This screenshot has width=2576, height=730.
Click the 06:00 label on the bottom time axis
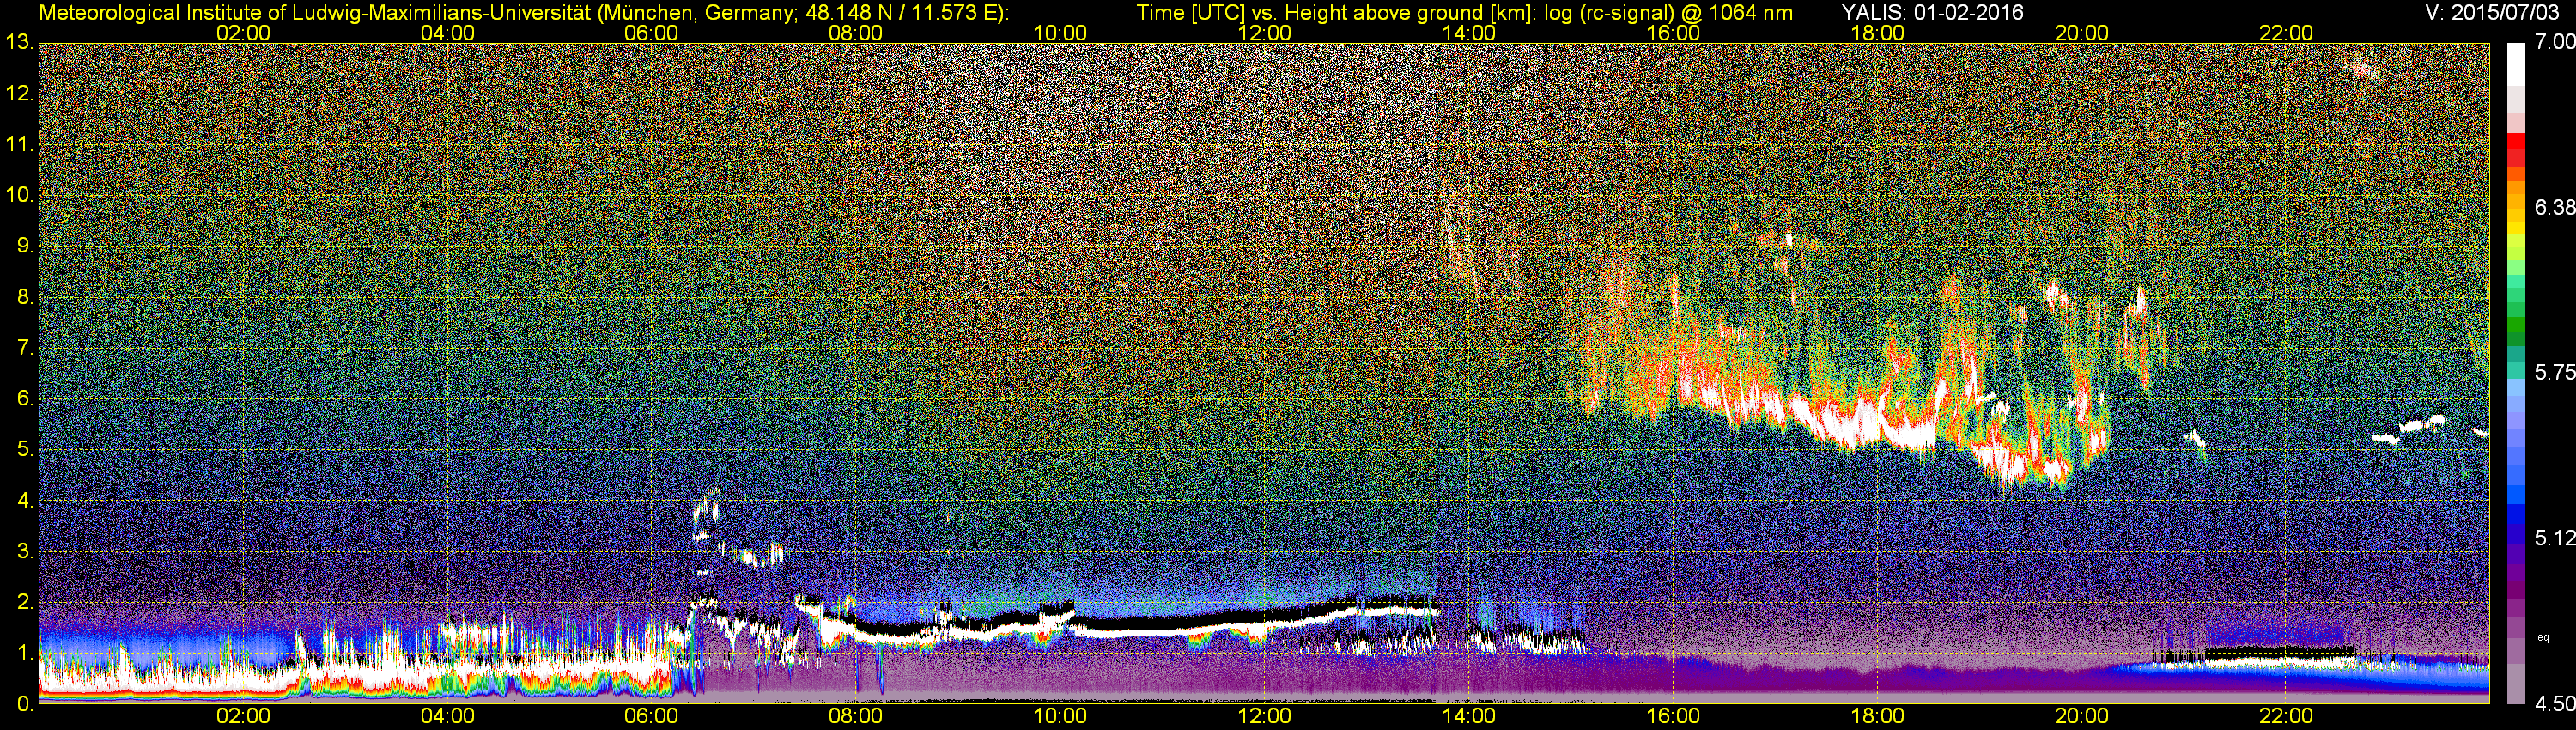pos(651,716)
